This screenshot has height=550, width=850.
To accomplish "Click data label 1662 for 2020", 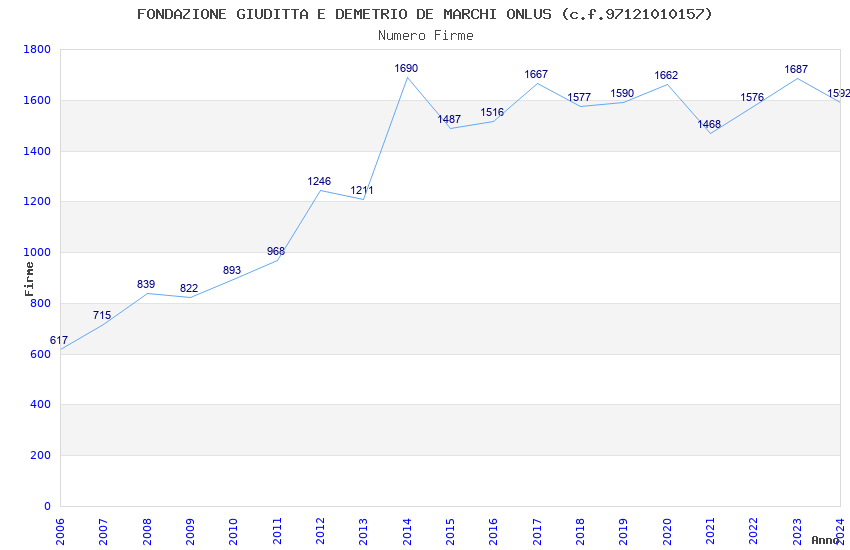I will 666,75.
